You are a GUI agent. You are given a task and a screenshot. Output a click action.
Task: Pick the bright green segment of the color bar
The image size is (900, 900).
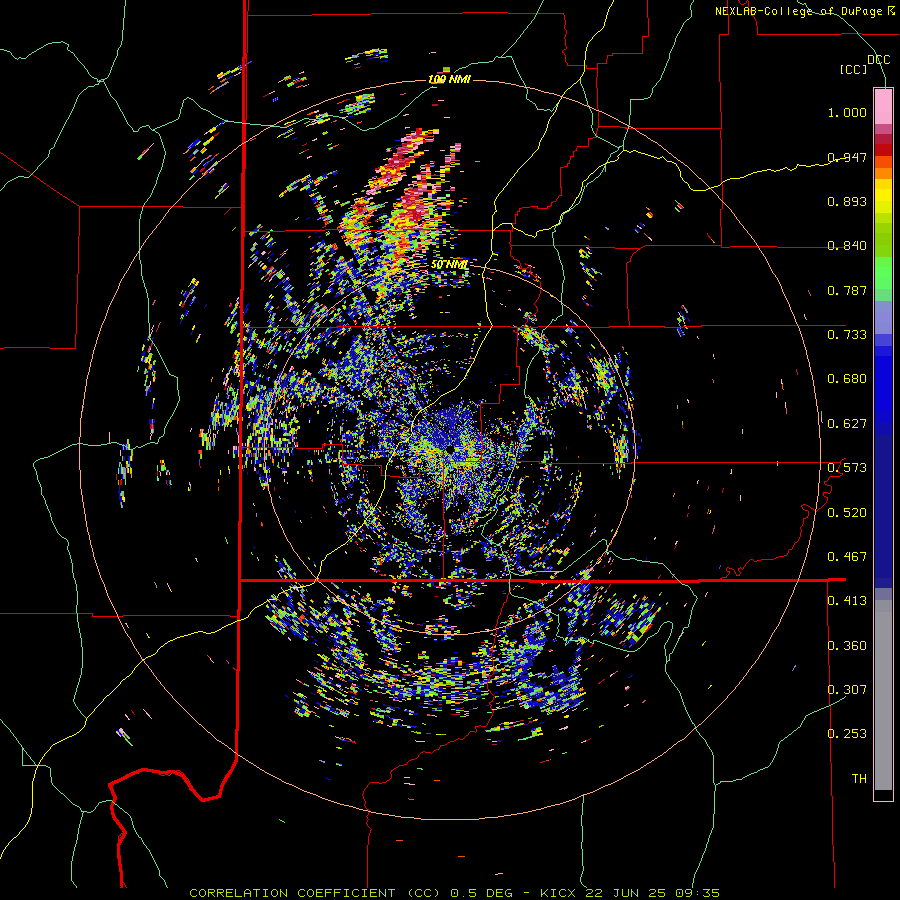pyautogui.click(x=883, y=273)
